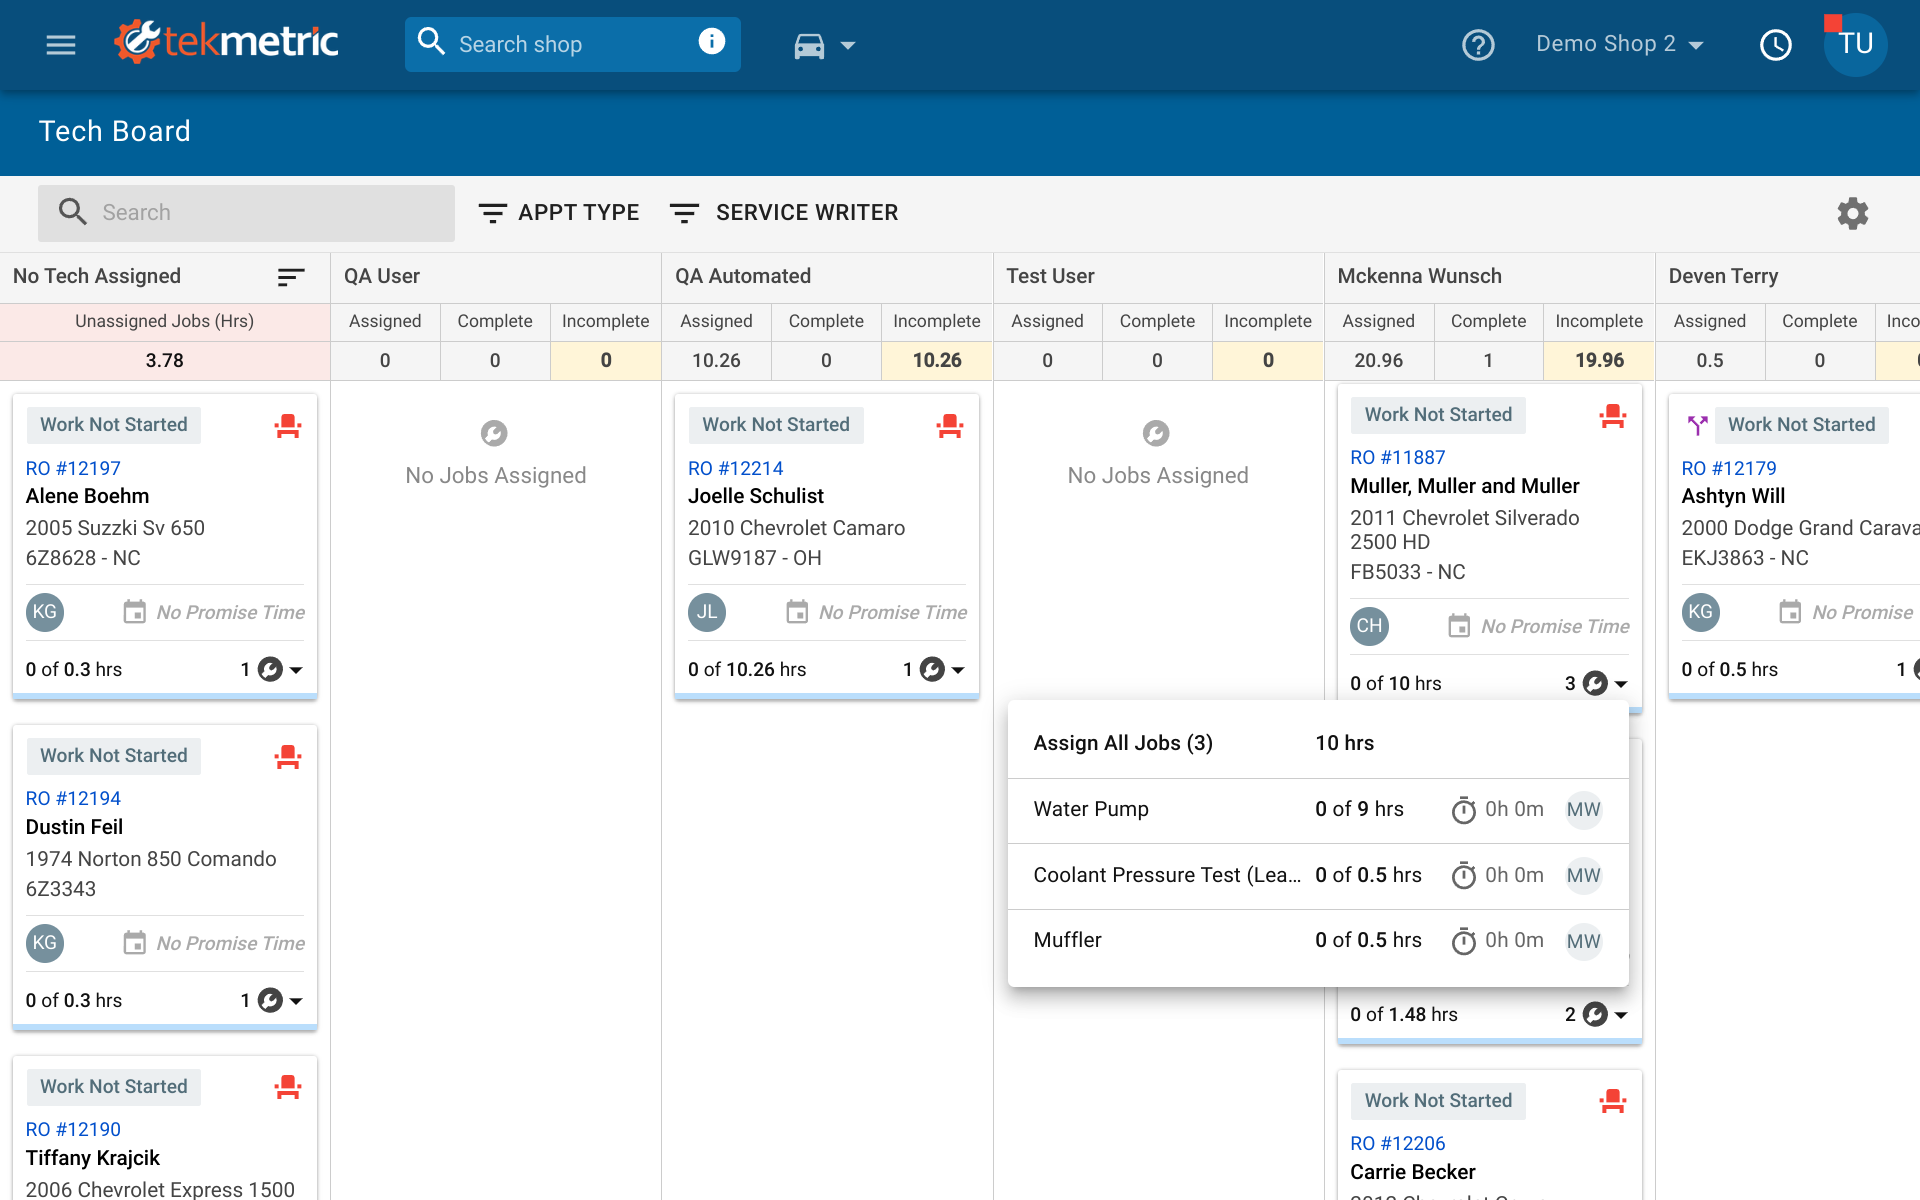Select the Coolant Pressure Test job entry
Image resolution: width=1920 pixels, height=1200 pixels.
point(1167,875)
